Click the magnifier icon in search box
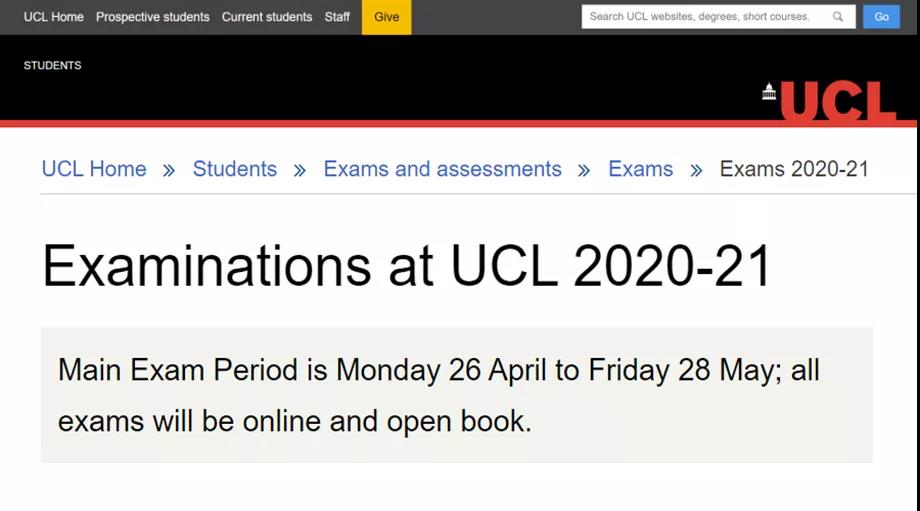Viewport: 920px width, 511px height. [838, 17]
